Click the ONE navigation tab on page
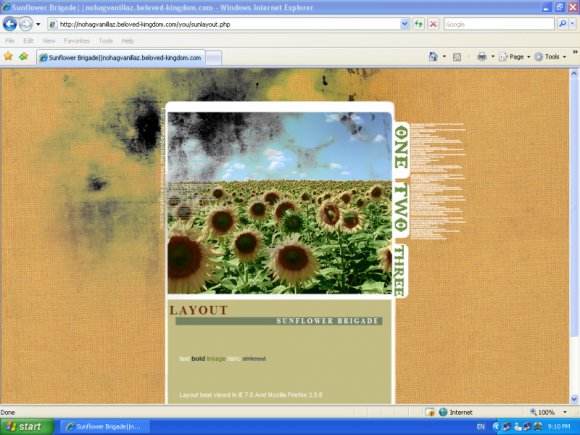Viewport: 580px width, 435px height. pos(402,147)
